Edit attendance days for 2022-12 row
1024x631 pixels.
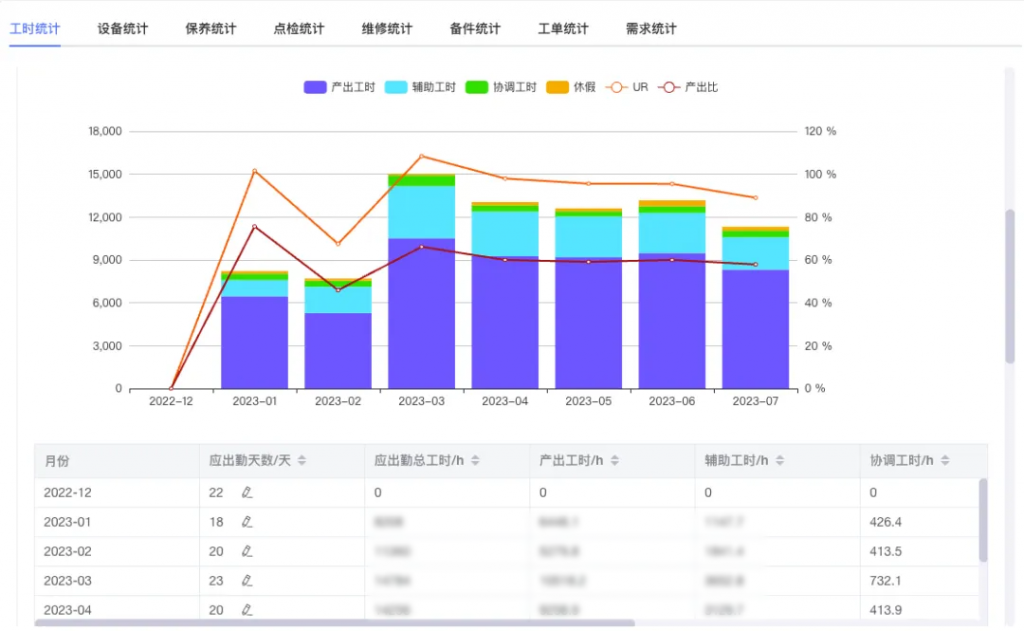(x=247, y=493)
